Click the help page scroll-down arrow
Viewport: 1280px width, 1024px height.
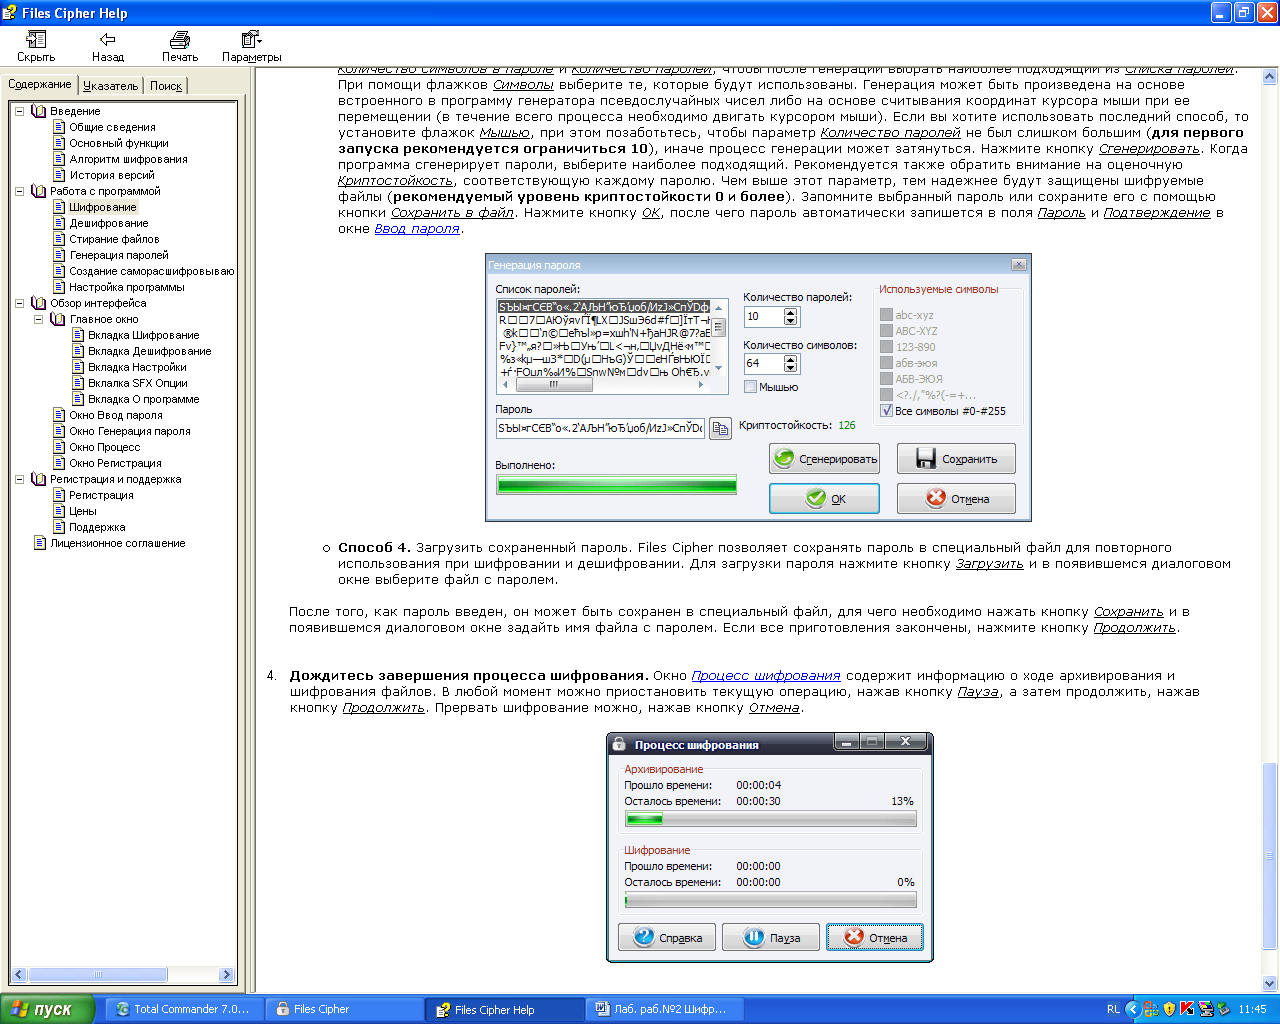[x=1270, y=983]
